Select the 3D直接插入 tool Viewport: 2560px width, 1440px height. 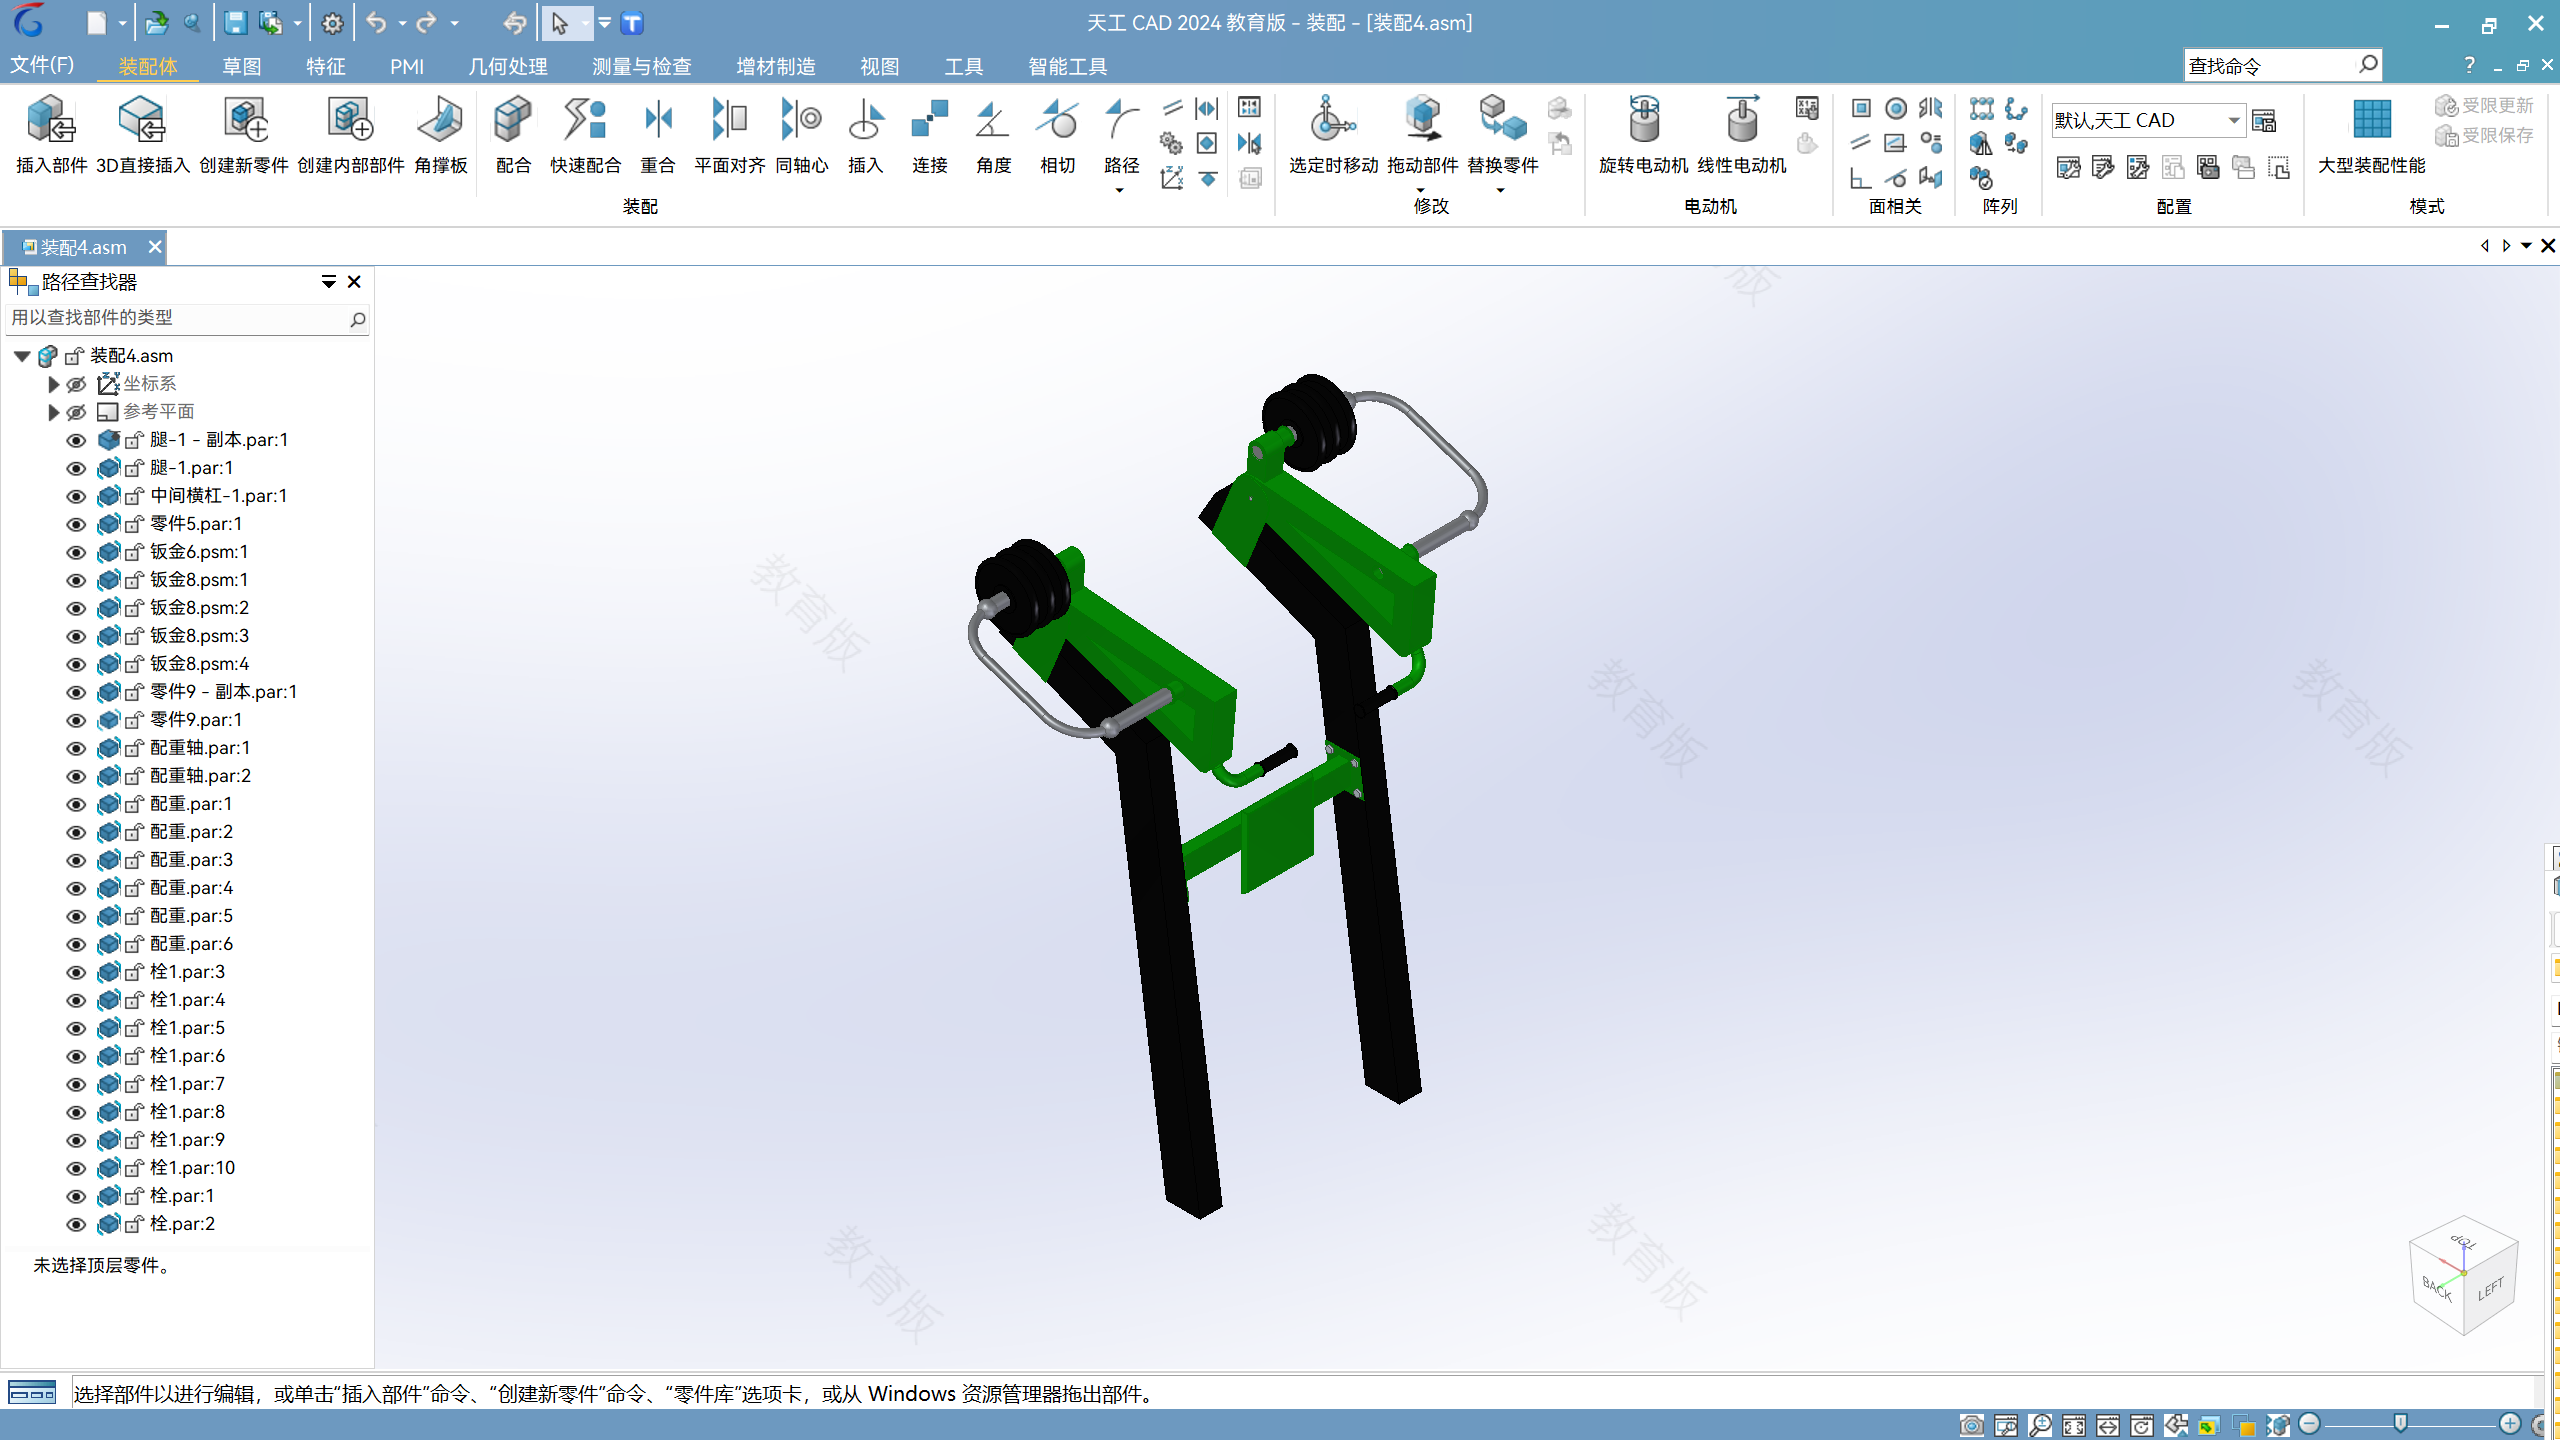point(142,135)
